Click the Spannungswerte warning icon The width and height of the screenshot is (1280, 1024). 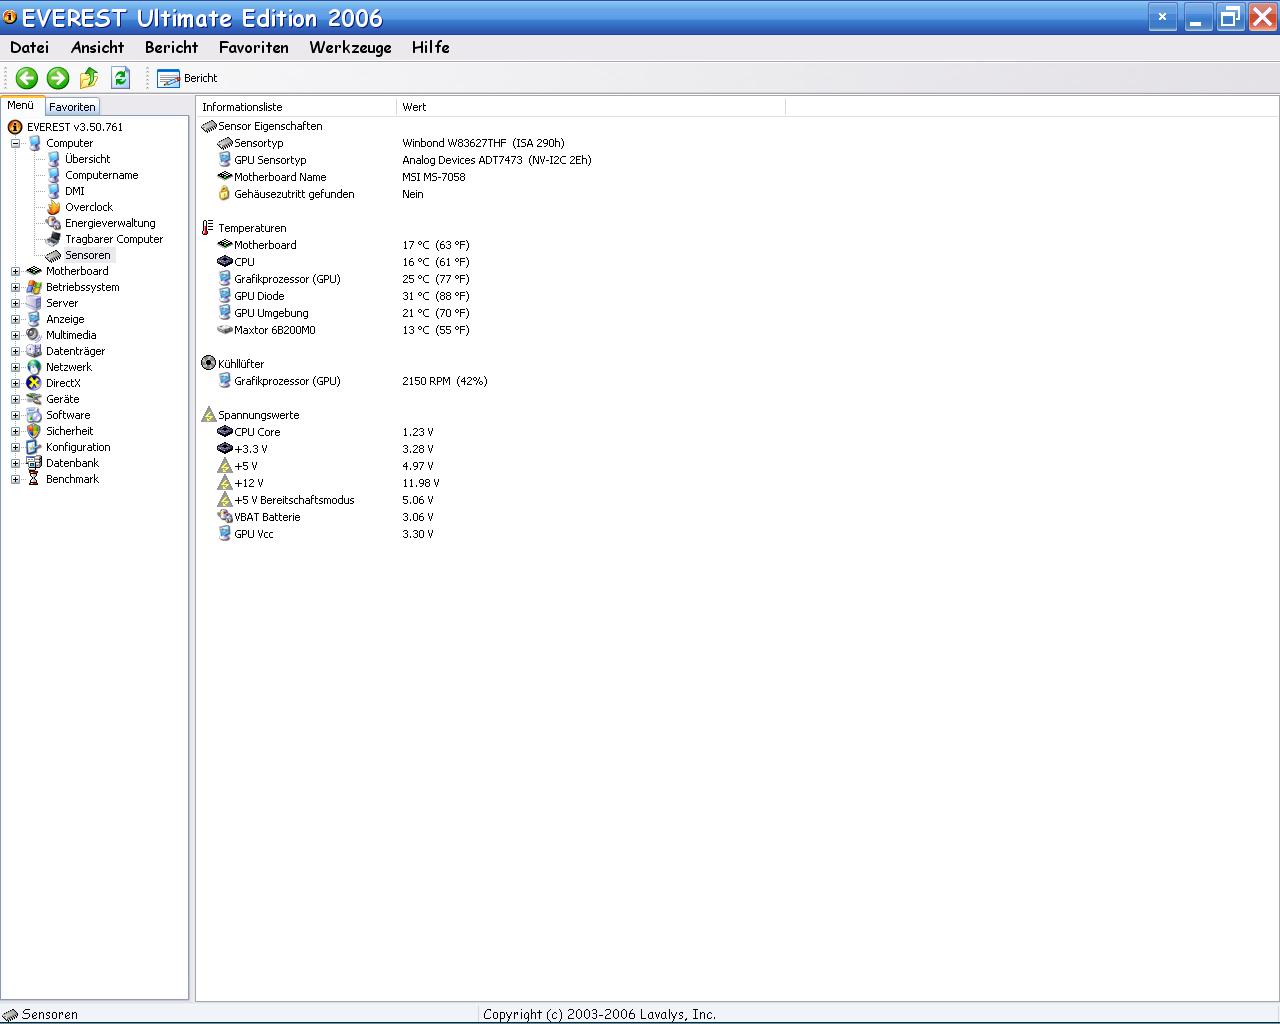(x=208, y=414)
